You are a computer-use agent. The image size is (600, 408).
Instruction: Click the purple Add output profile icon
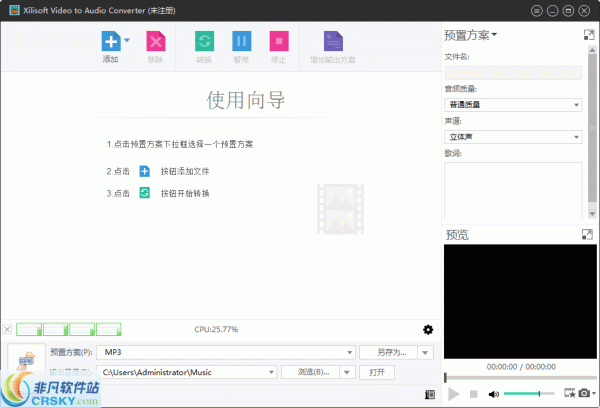(x=333, y=41)
